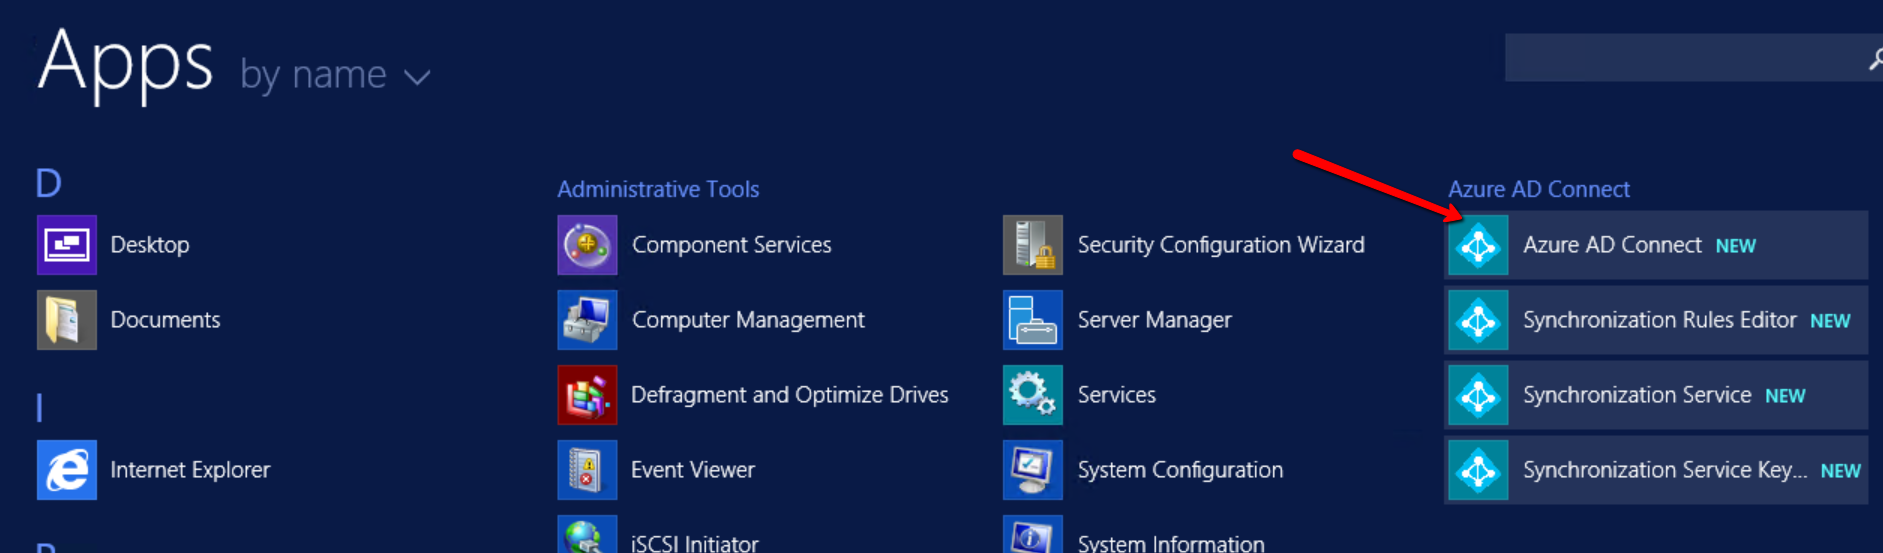Open the Azure AD Connect app icon
The image size is (1883, 553).
click(1478, 245)
